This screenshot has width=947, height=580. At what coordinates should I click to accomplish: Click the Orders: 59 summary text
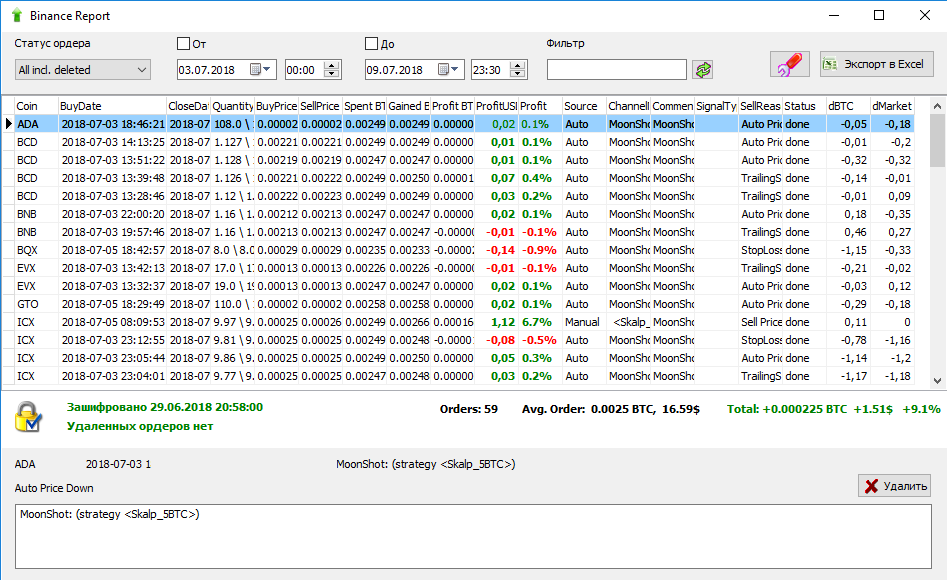[x=469, y=409]
